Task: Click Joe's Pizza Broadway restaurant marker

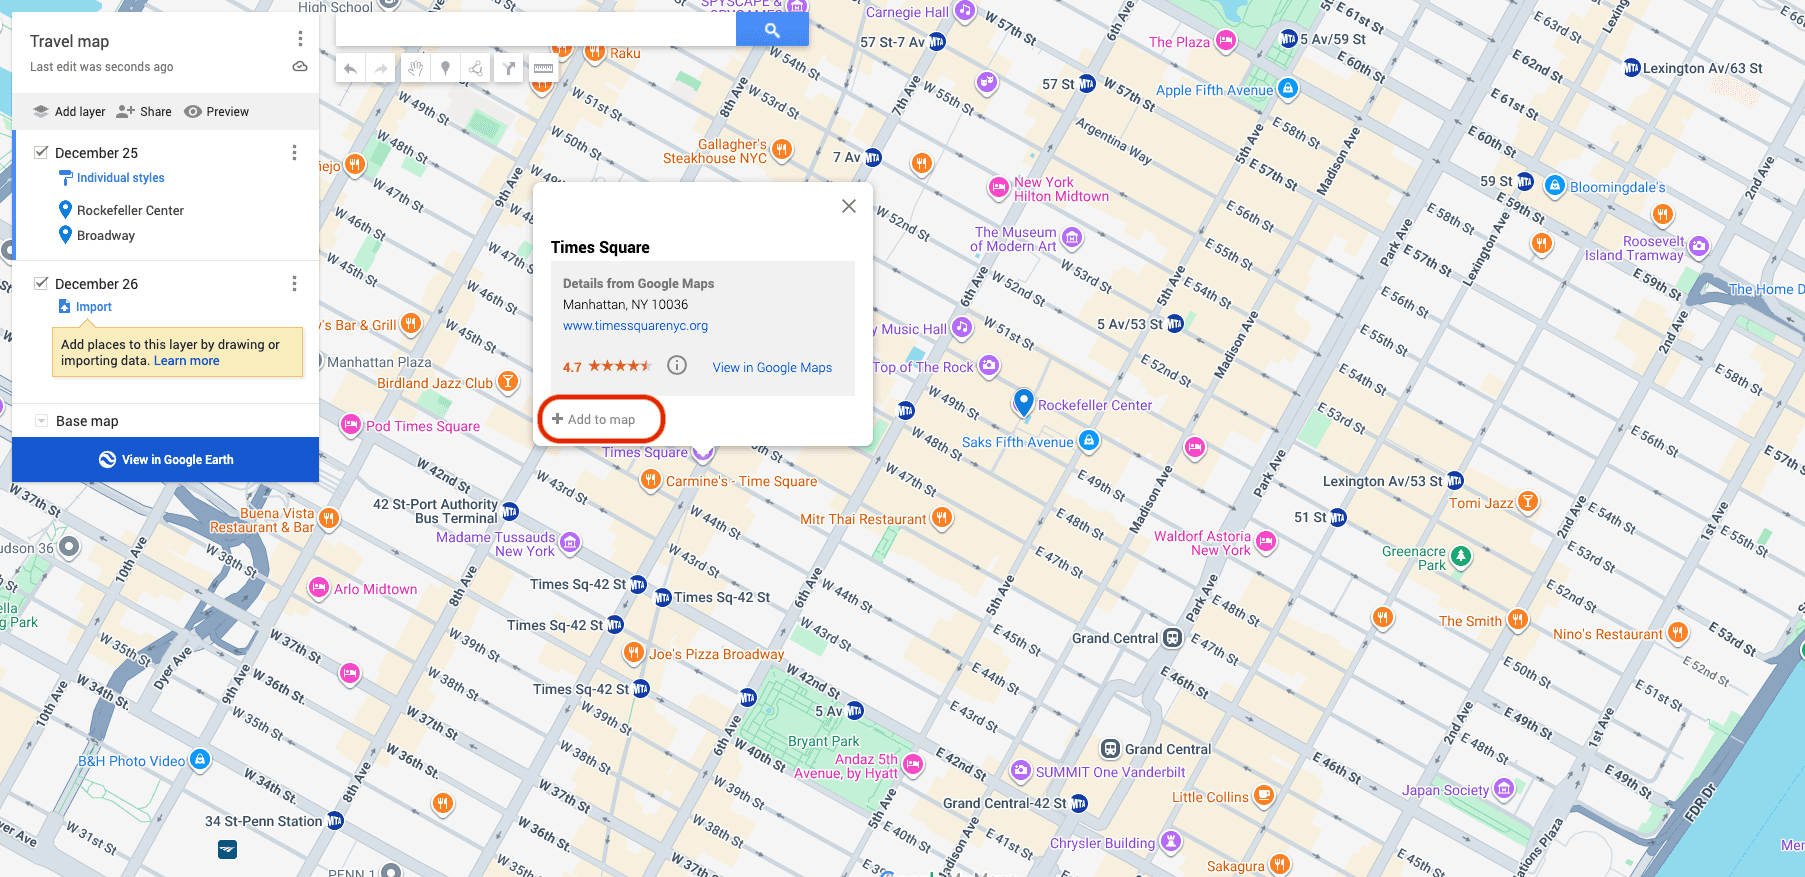Action: click(x=633, y=653)
